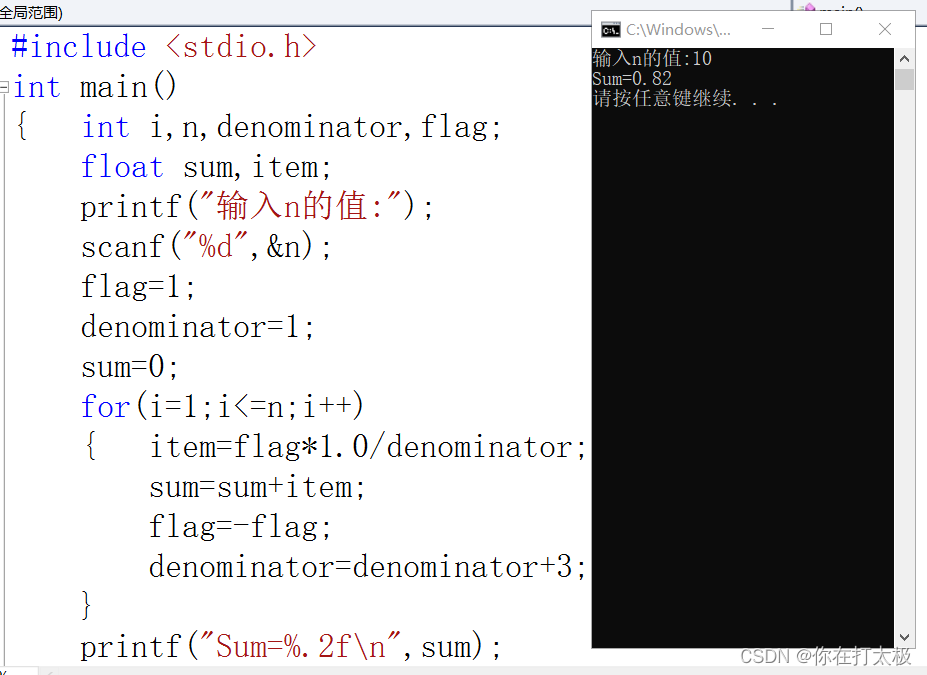Viewport: 927px width, 675px height.
Task: Click the printf("Sum=%.2f\n",sum) line
Action: coord(291,647)
